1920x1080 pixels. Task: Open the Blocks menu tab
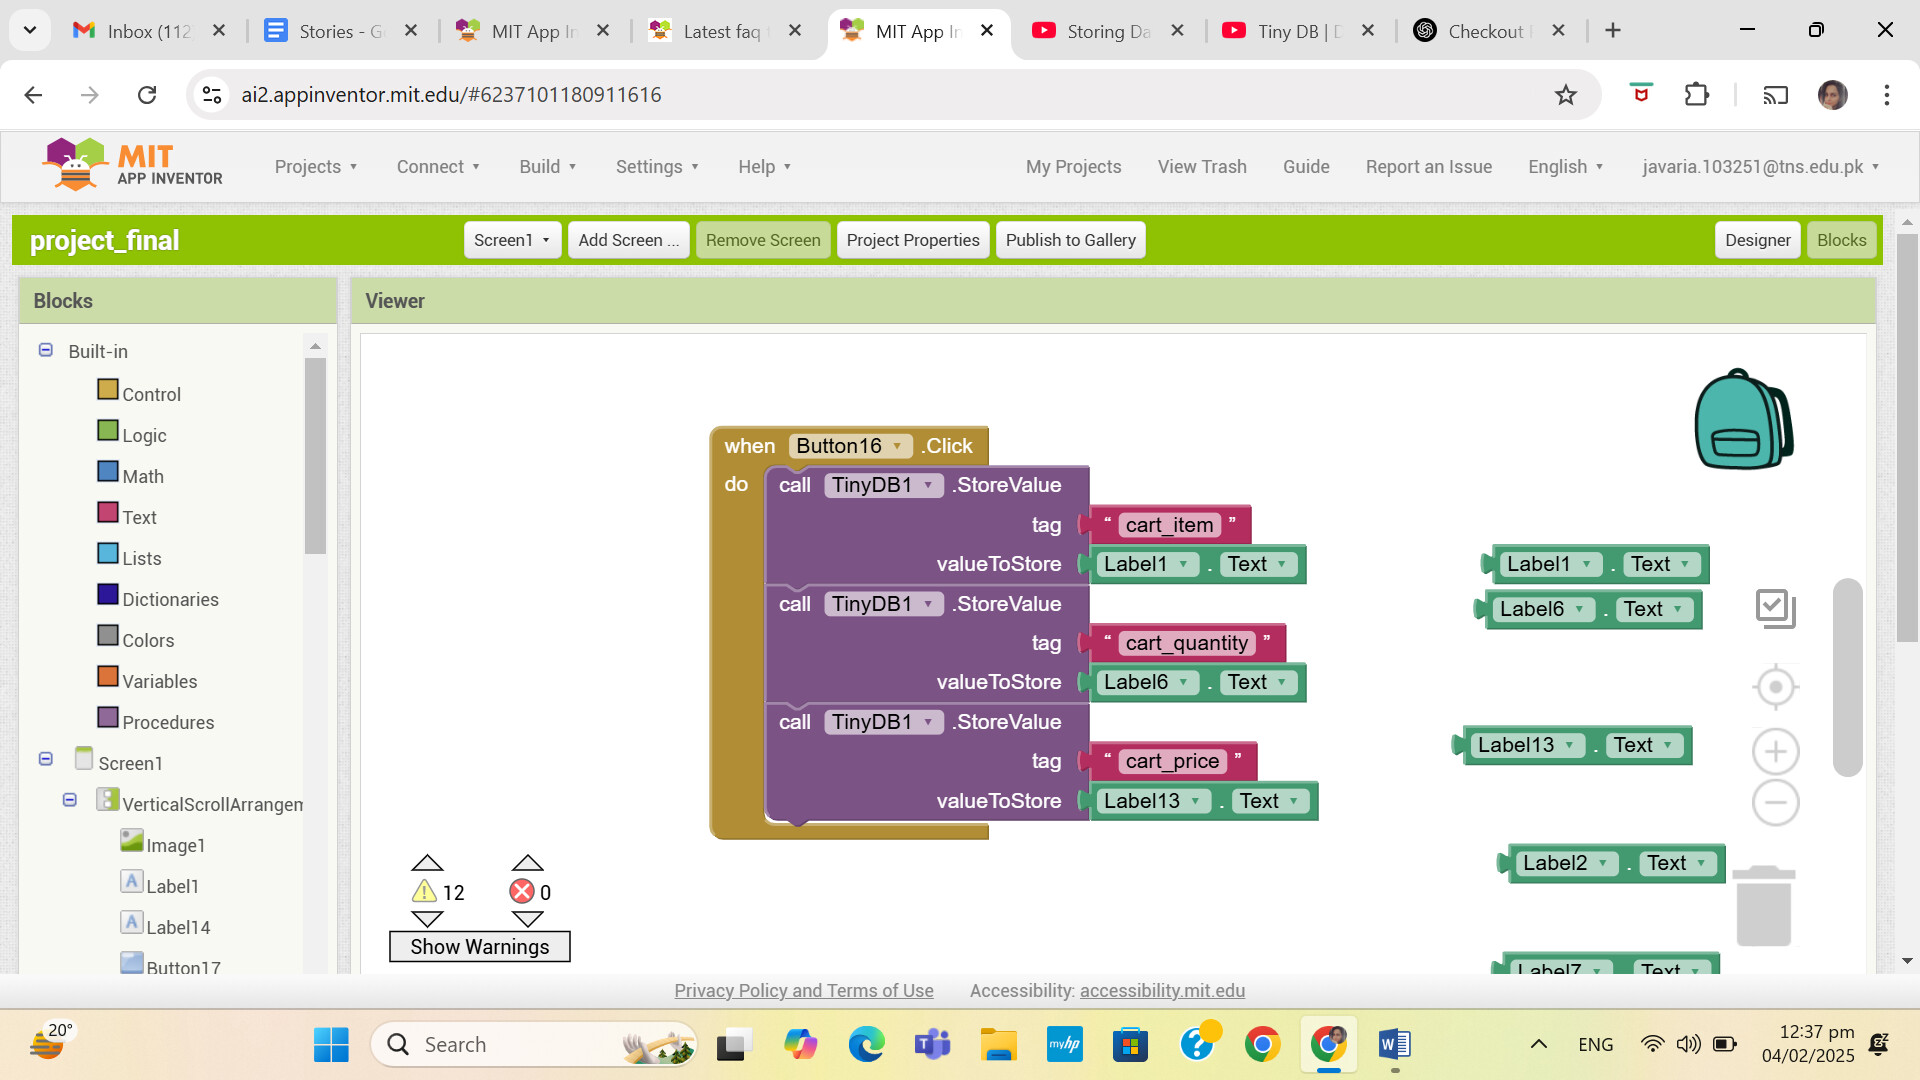click(x=1841, y=240)
